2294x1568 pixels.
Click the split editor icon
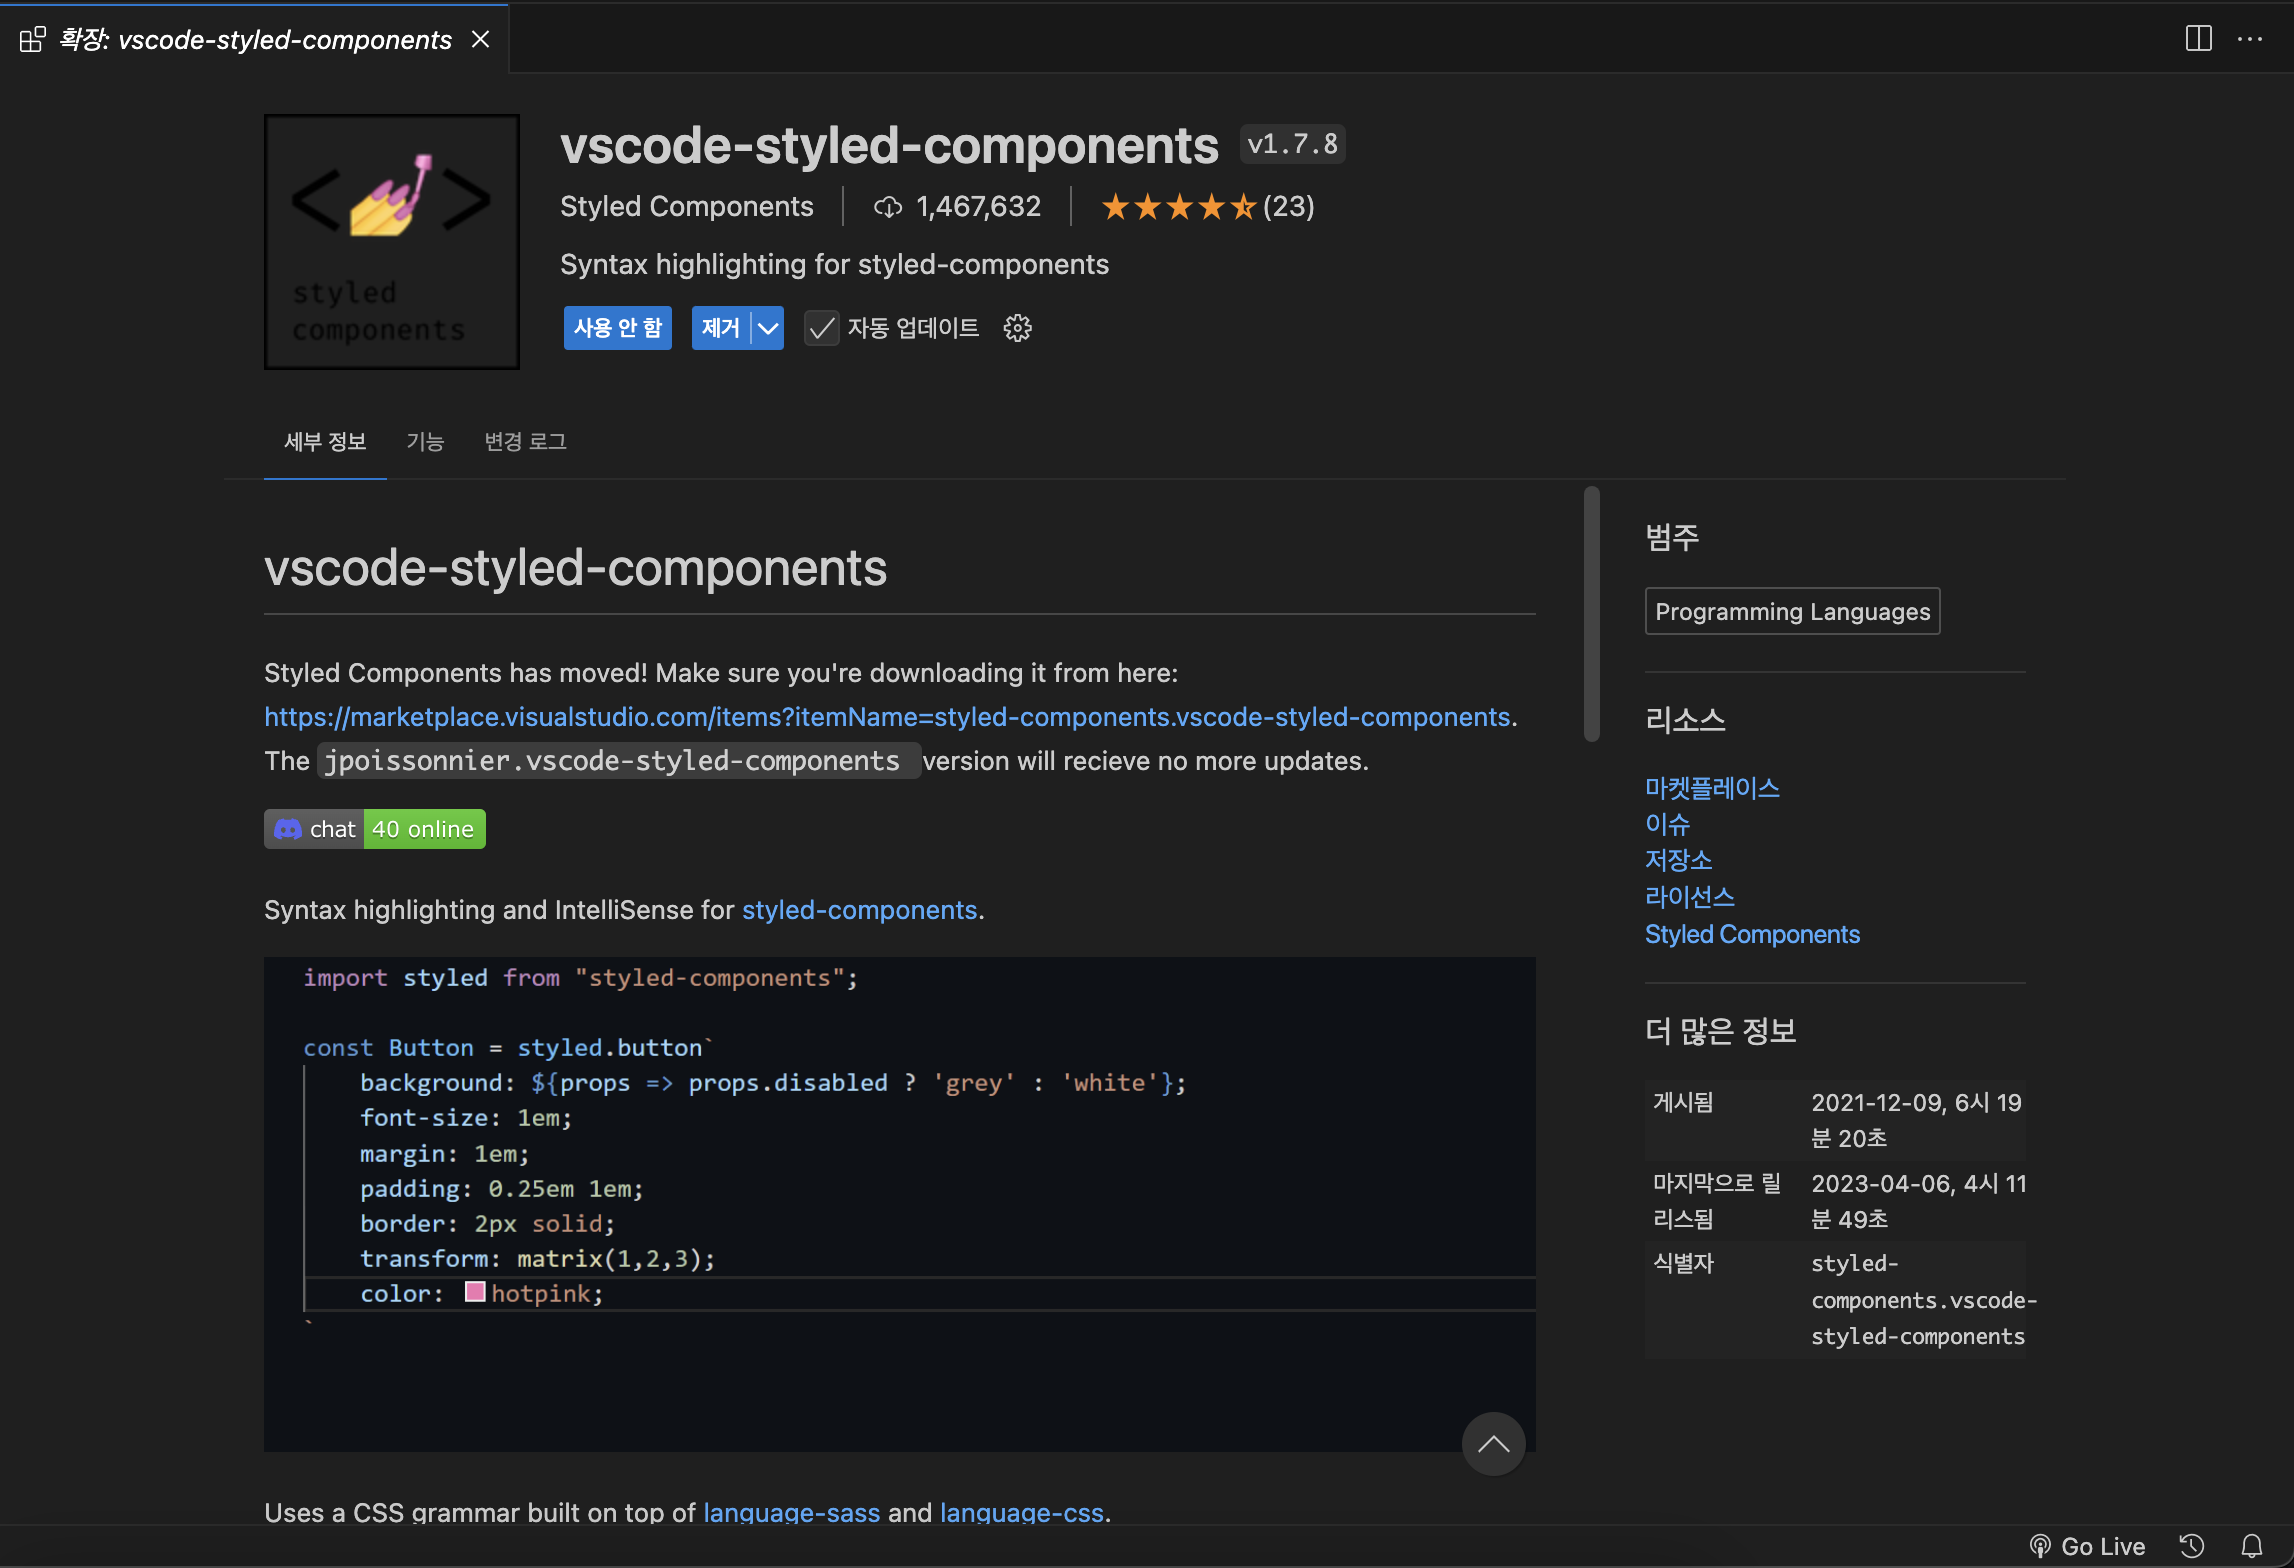click(2198, 39)
